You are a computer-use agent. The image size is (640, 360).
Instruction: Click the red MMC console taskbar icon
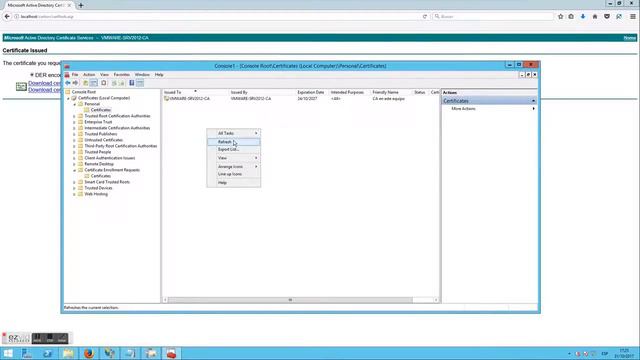pos(171,353)
